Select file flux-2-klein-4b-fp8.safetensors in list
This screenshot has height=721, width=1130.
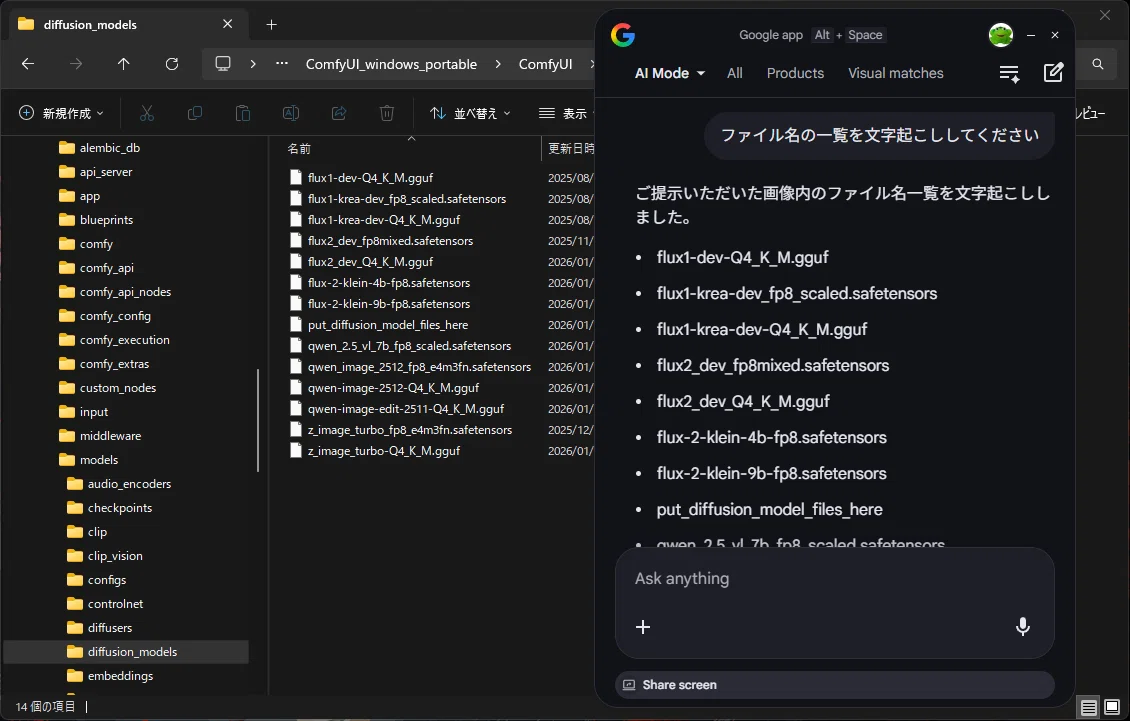point(388,283)
